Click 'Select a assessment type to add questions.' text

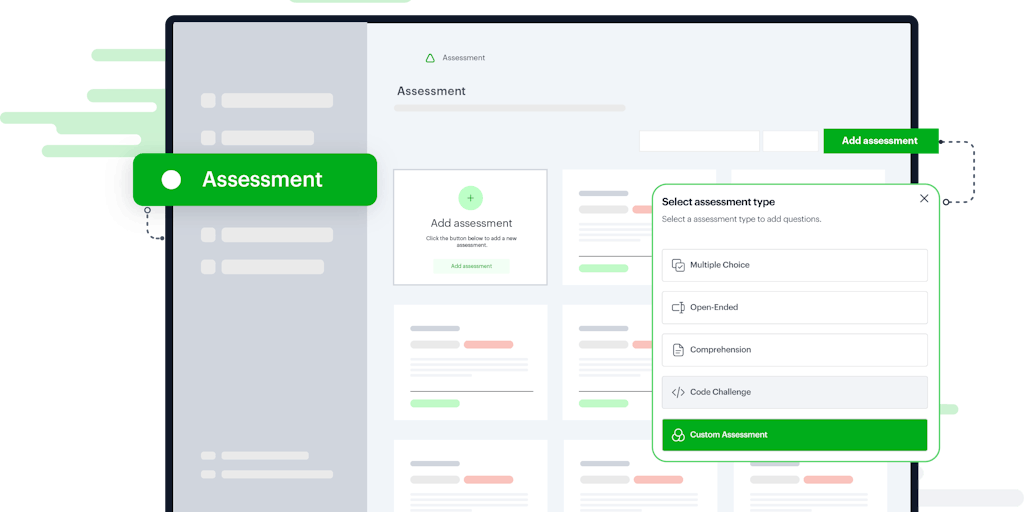click(741, 219)
